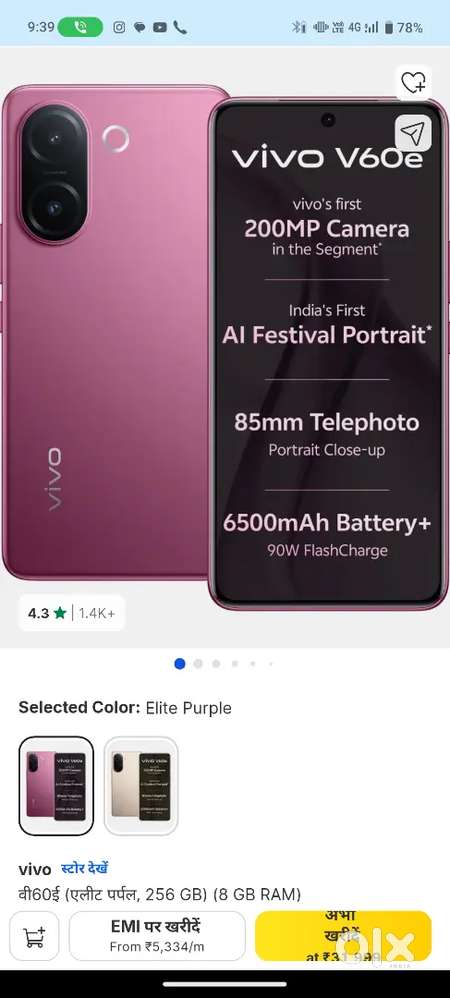
Task: Tap the Instagram status bar icon
Action: (x=119, y=27)
